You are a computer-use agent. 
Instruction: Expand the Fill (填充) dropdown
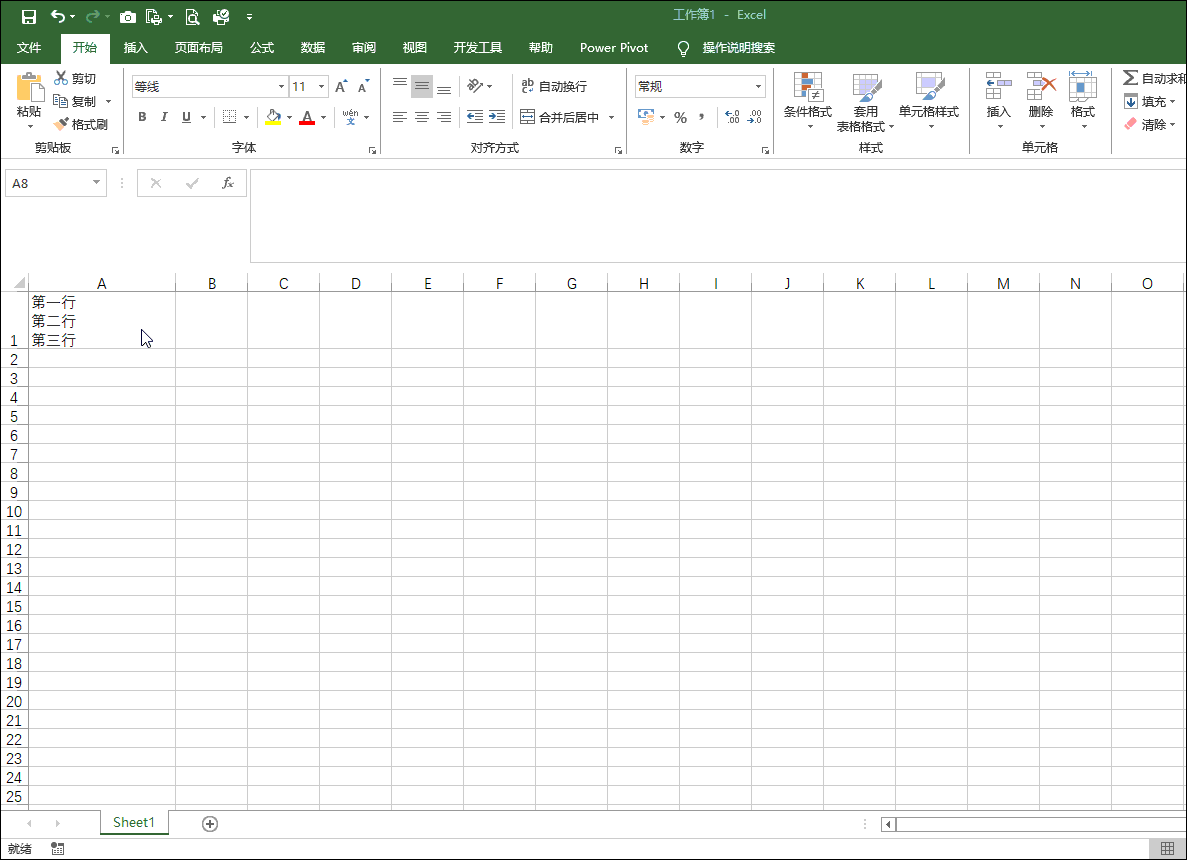point(1172,101)
